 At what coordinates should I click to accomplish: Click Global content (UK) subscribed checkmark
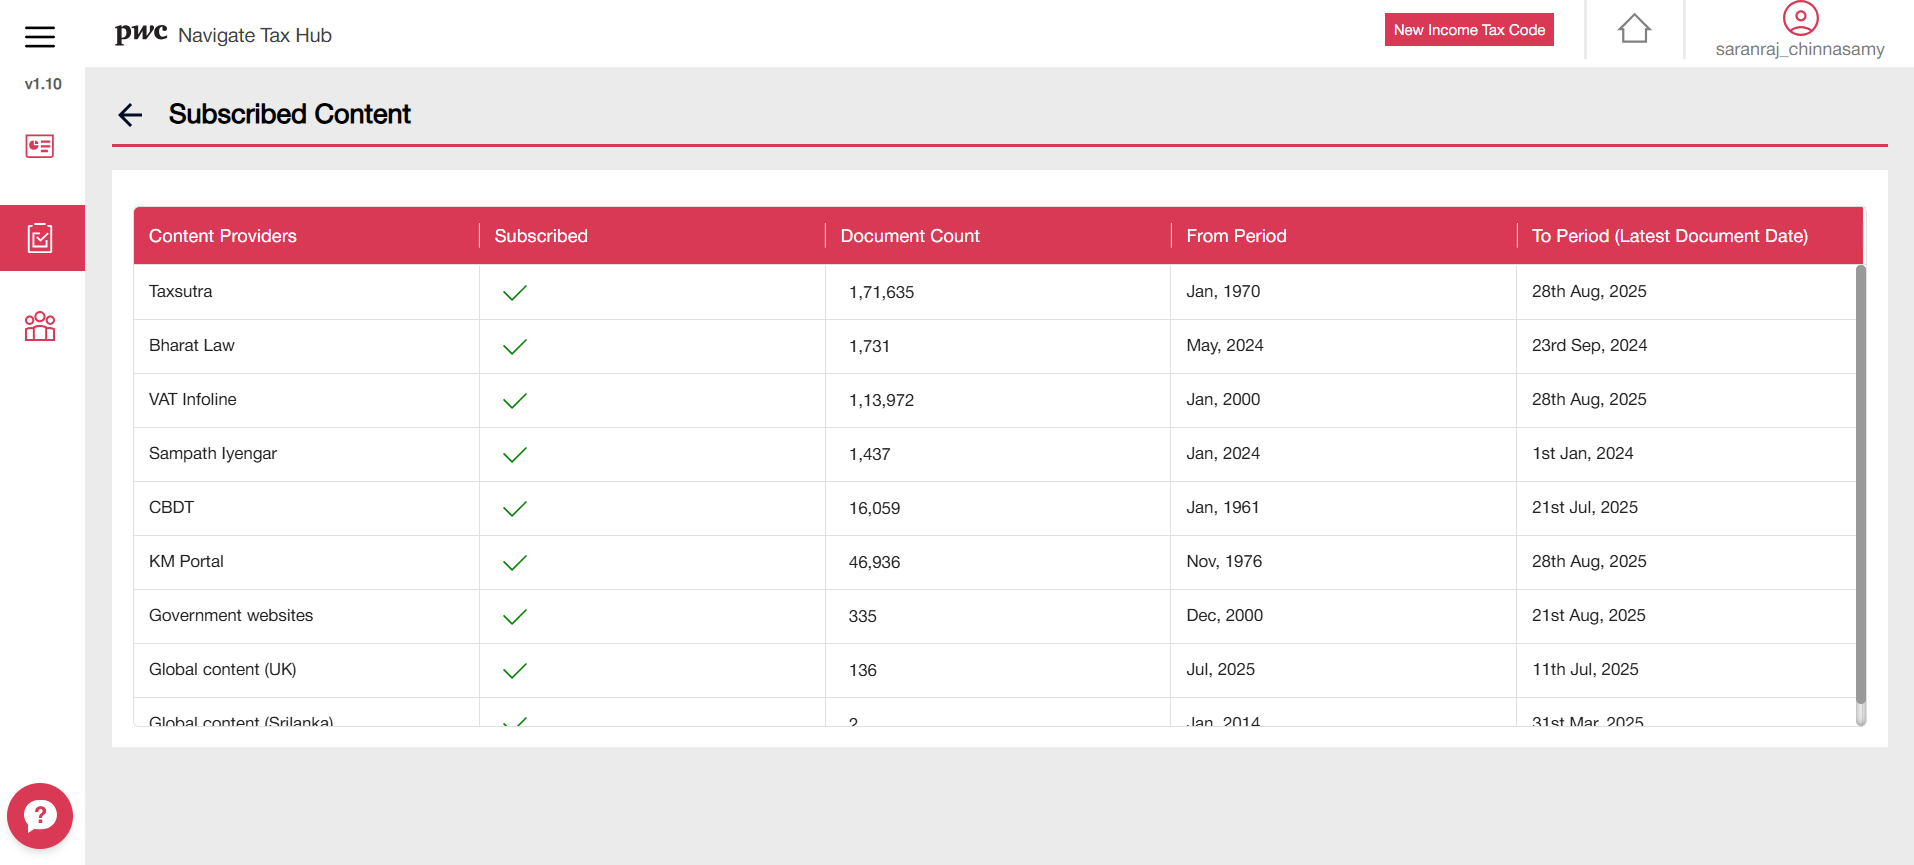pos(515,671)
